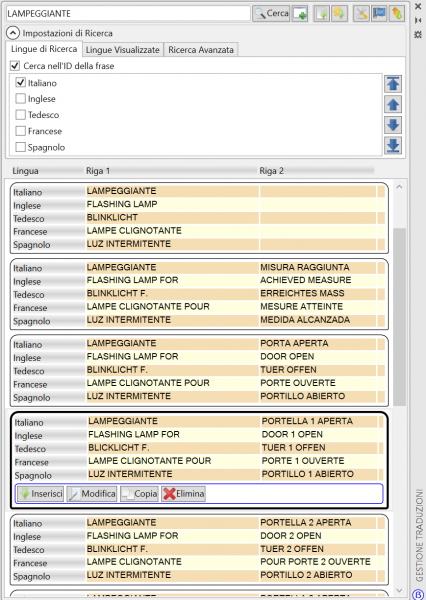Select the PORTE OUVERTE cell
Image resolution: width=426 pixels, height=600 pixels.
point(318,383)
